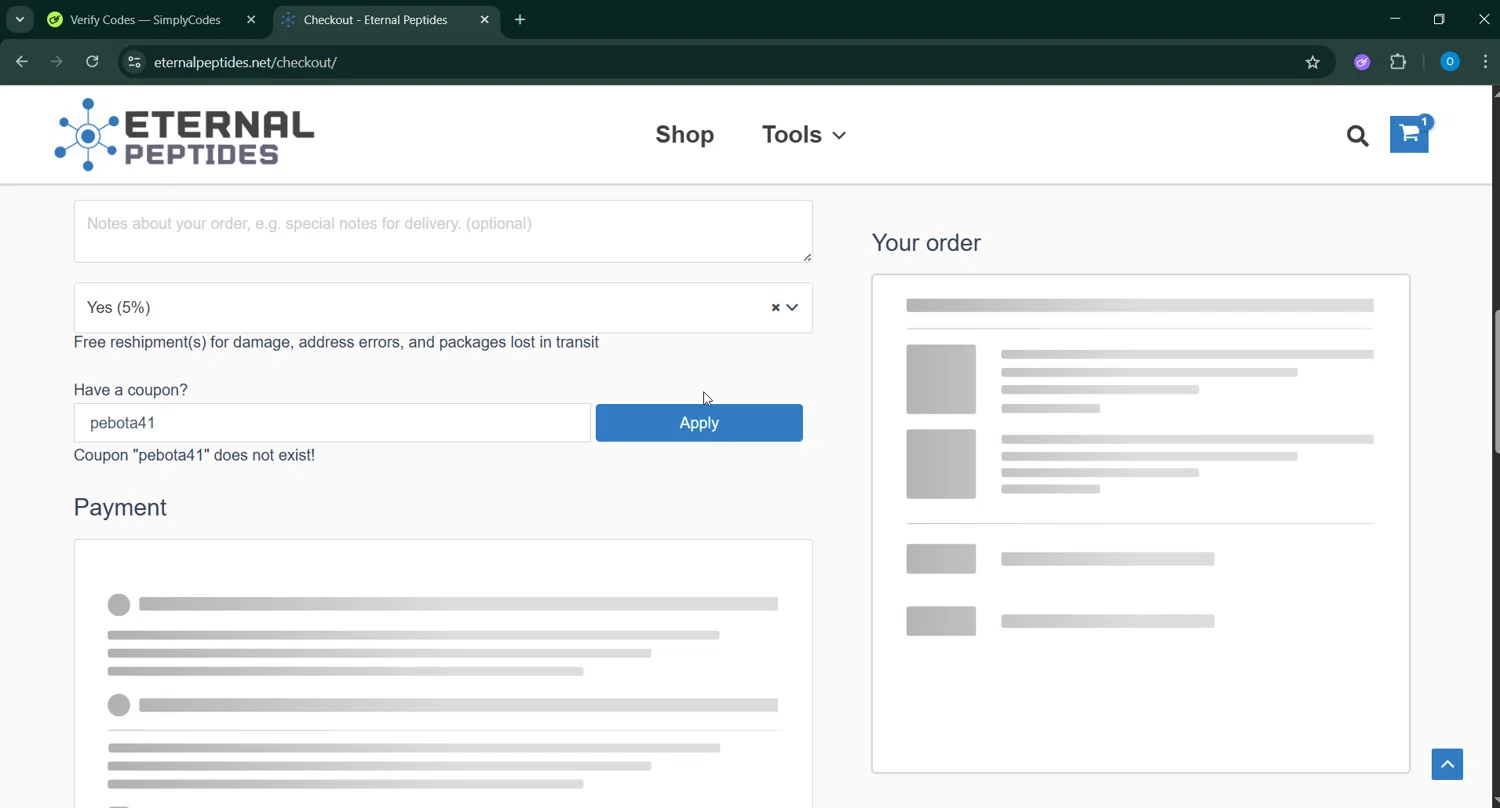Open the Chrome profile avatar
Image resolution: width=1500 pixels, height=808 pixels.
click(x=1449, y=62)
